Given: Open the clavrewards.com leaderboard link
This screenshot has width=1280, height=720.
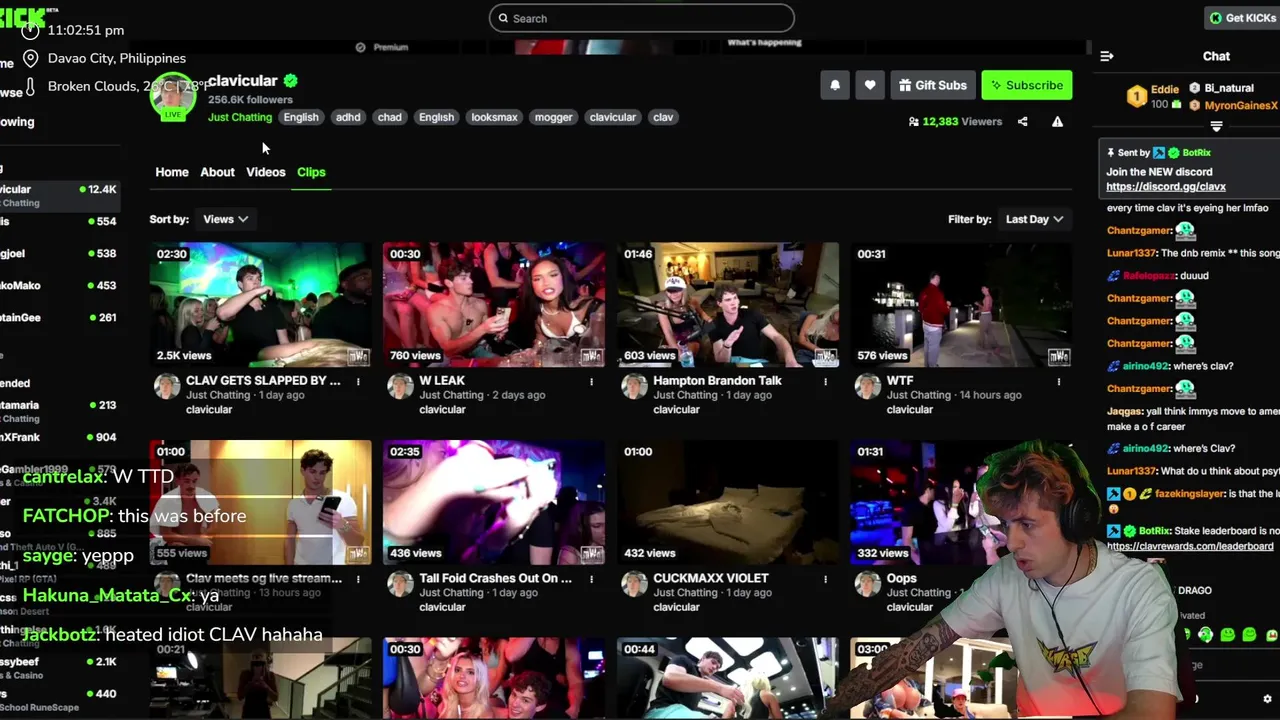Looking at the screenshot, I should tap(1190, 547).
